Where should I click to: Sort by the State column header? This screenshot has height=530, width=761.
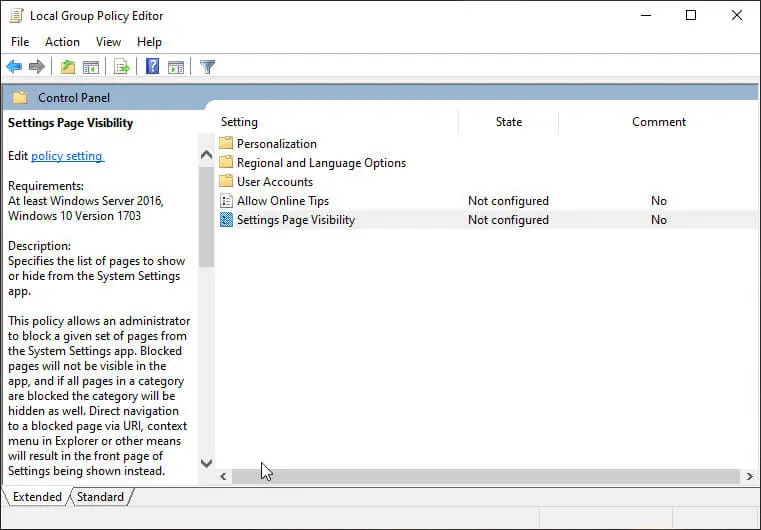(508, 122)
